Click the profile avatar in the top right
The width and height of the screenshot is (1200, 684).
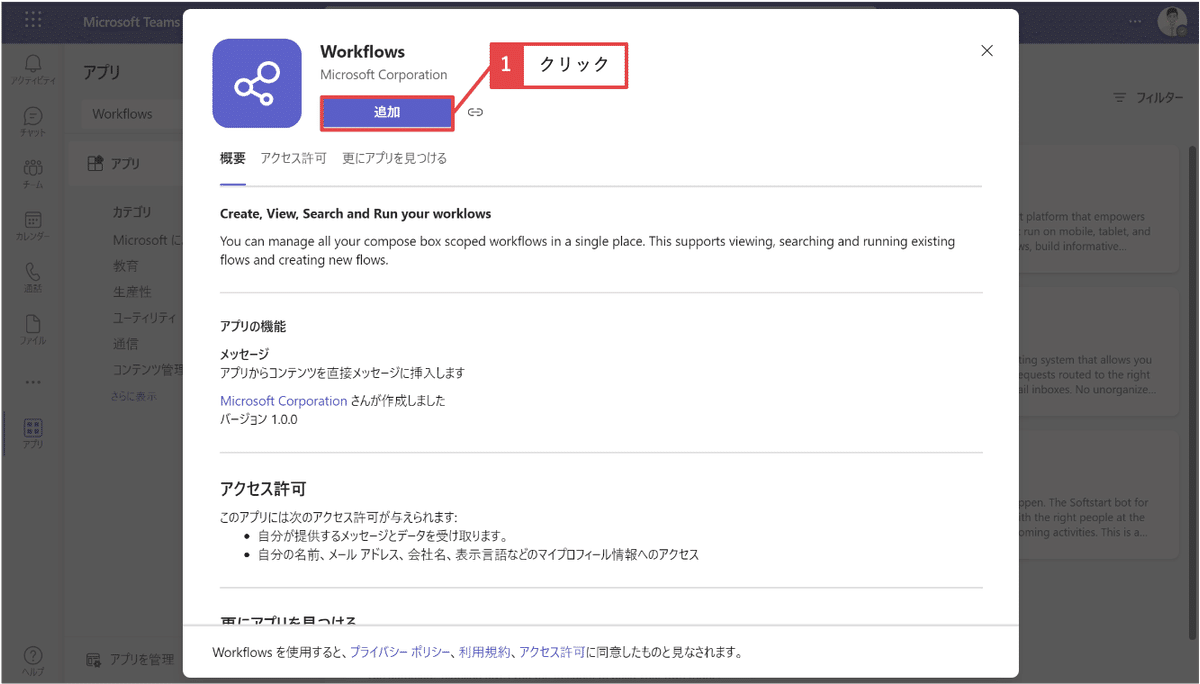pyautogui.click(x=1172, y=21)
